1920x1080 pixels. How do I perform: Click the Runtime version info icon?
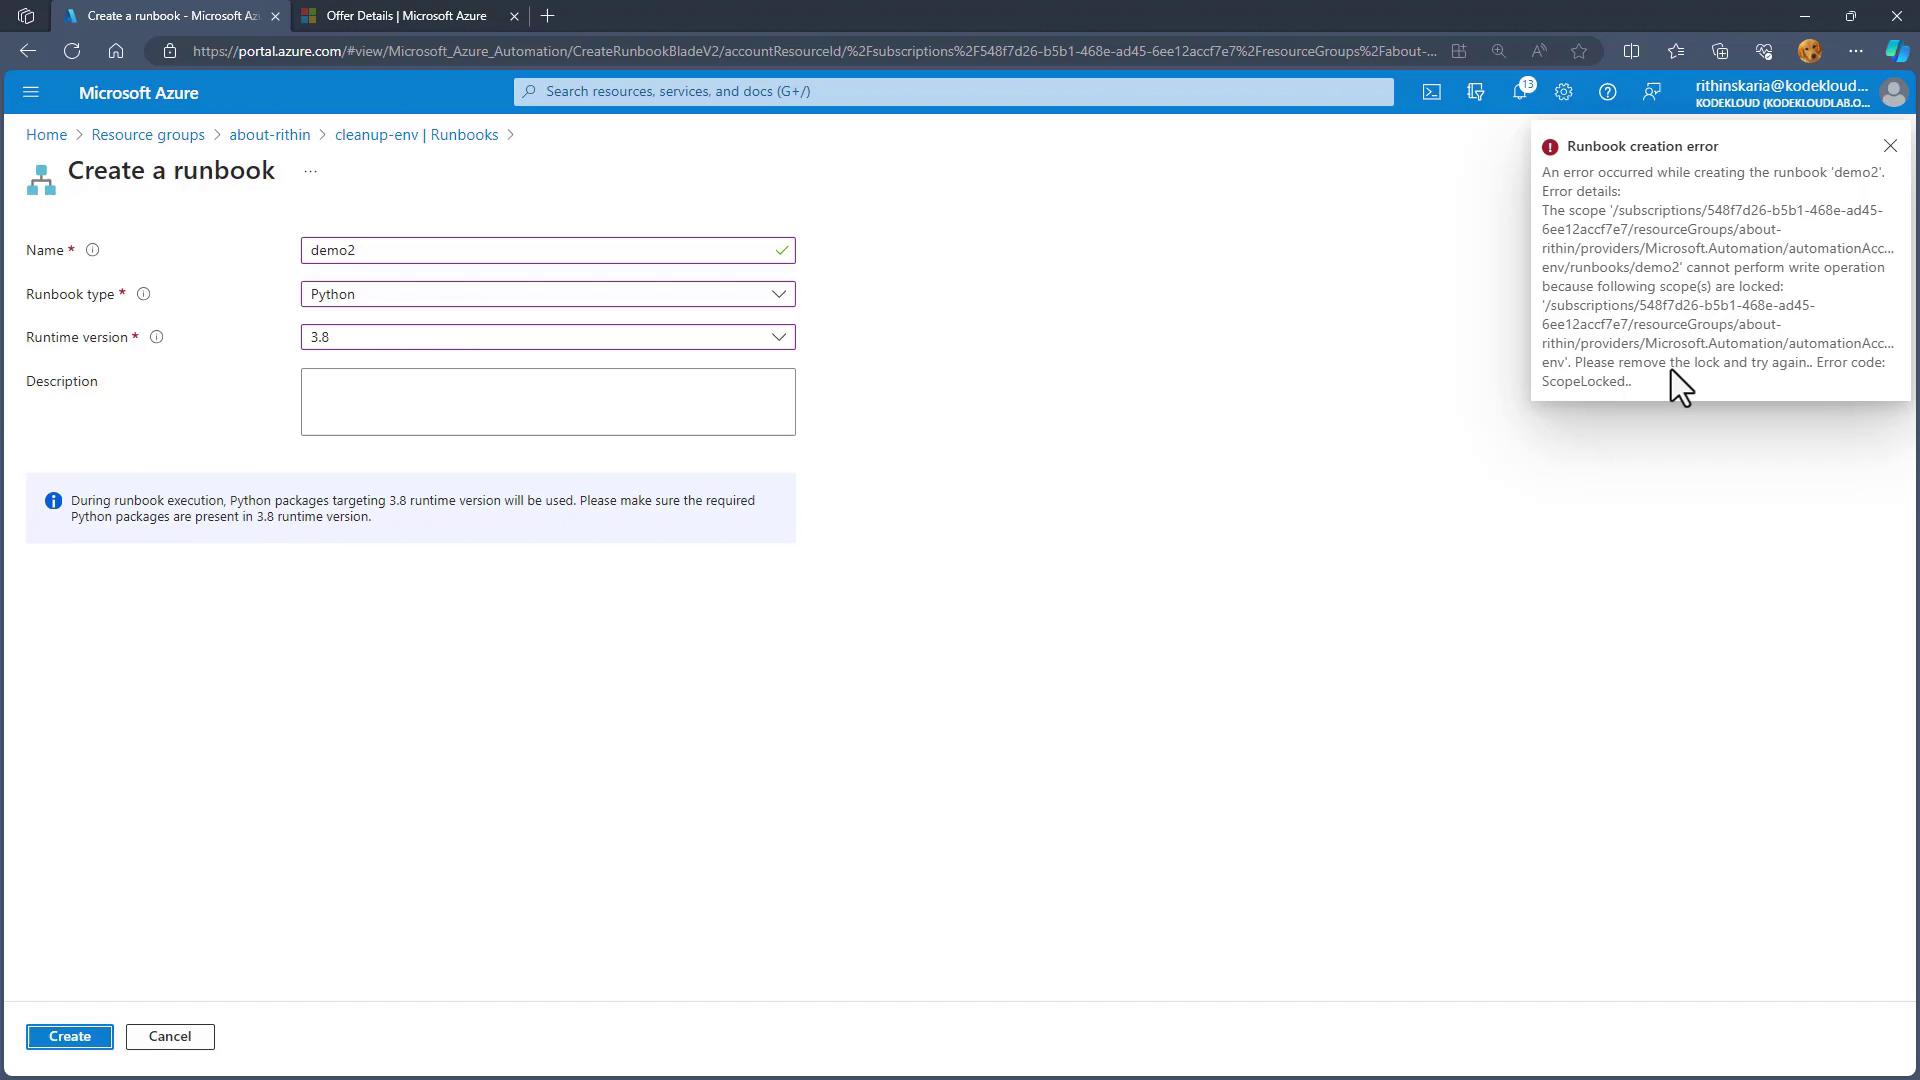point(156,337)
